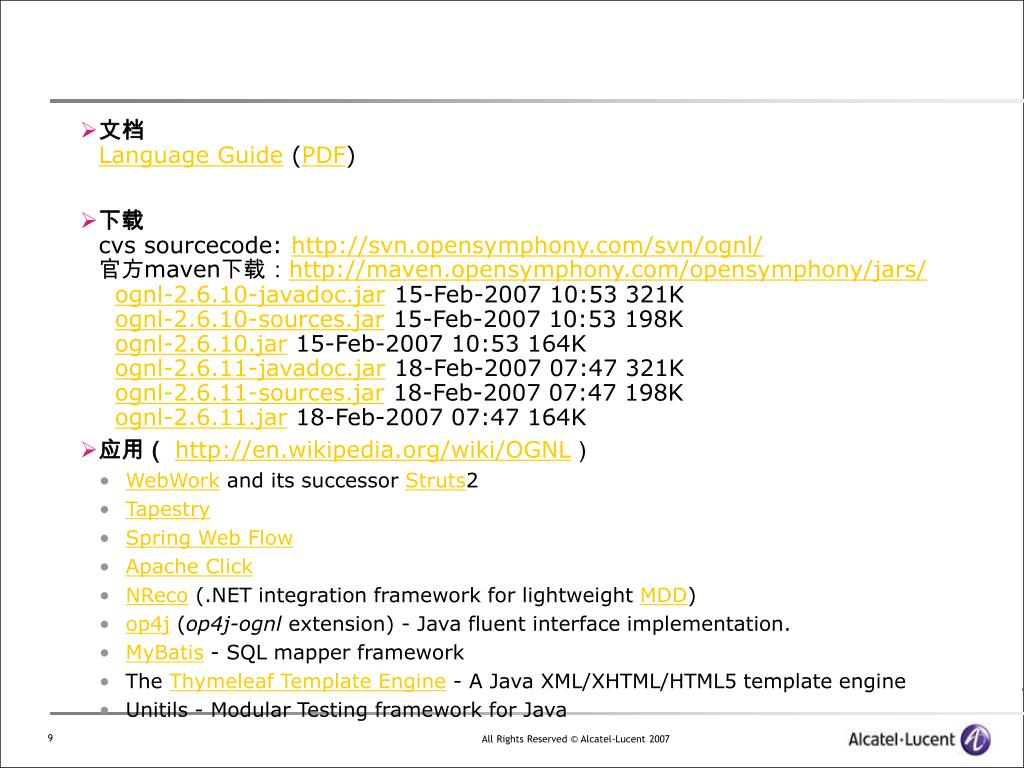Click the slide page number 9
The height and width of the screenshot is (768, 1024).
50,738
